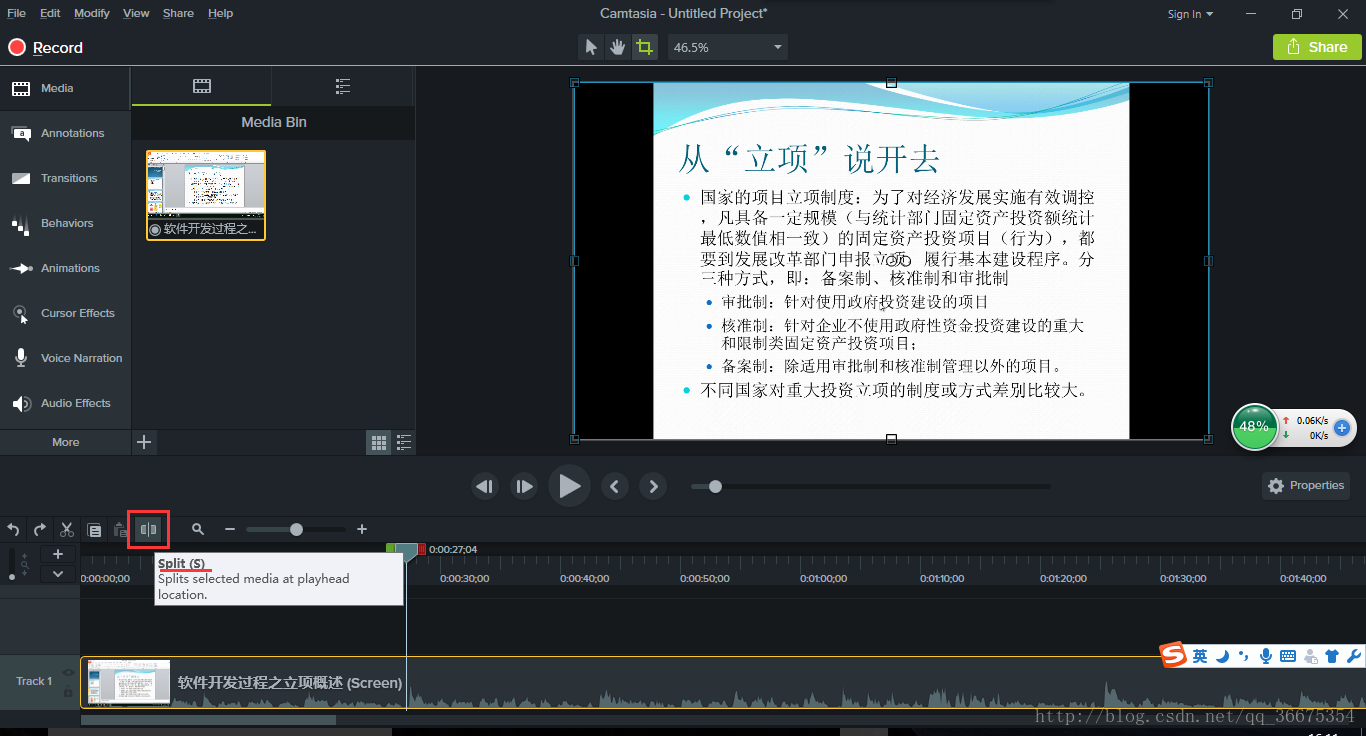Jump to next clip arrow
This screenshot has height=736, width=1366.
(653, 486)
